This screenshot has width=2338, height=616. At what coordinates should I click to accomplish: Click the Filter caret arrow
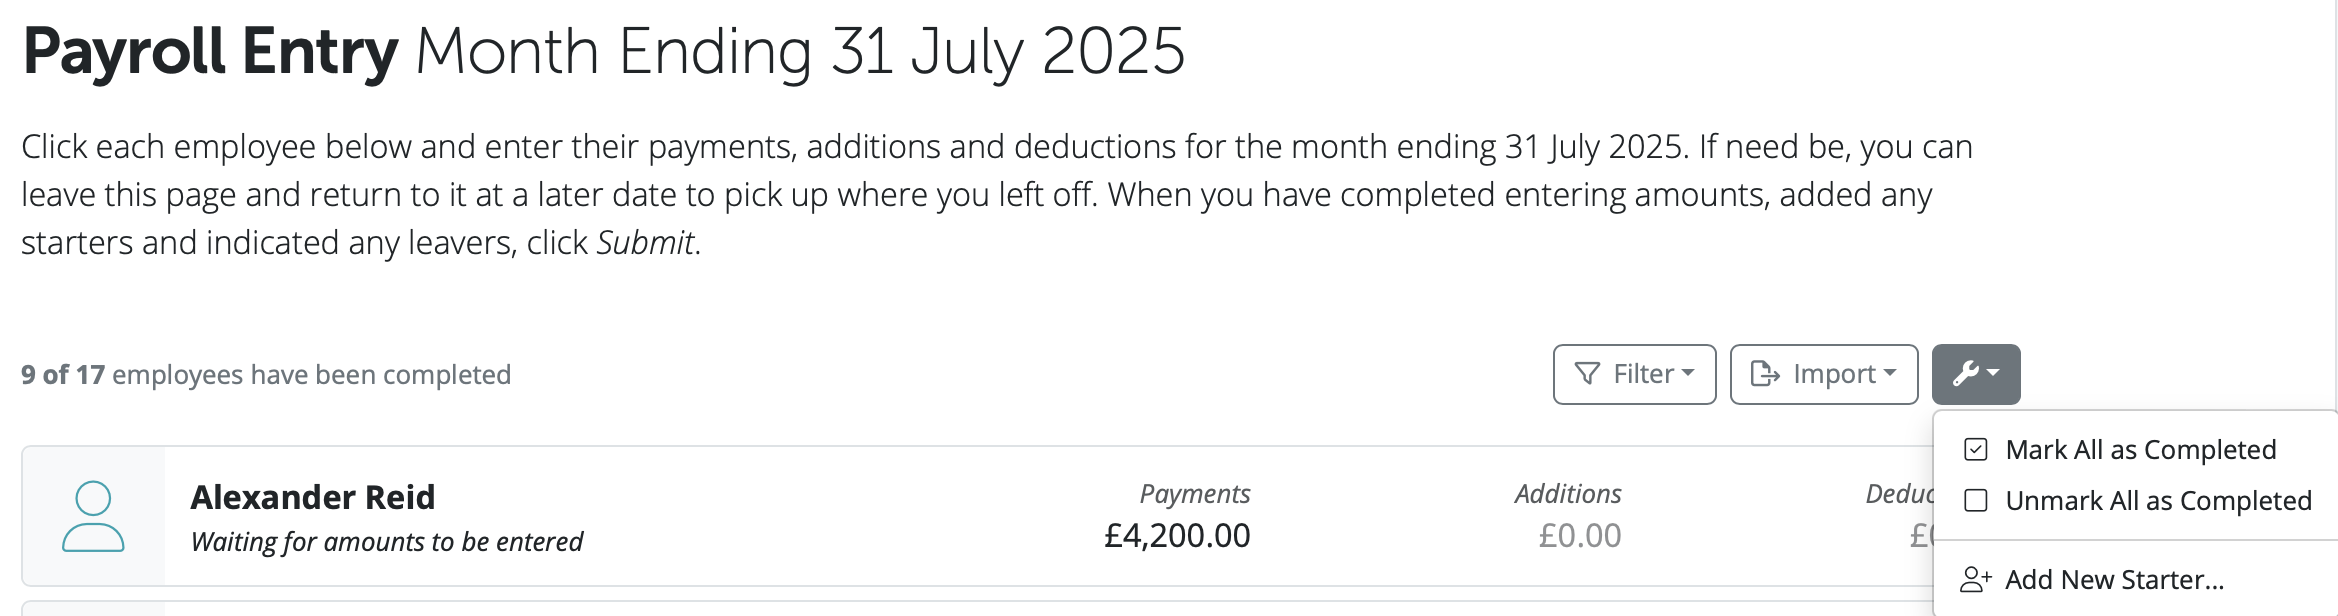tap(1688, 373)
